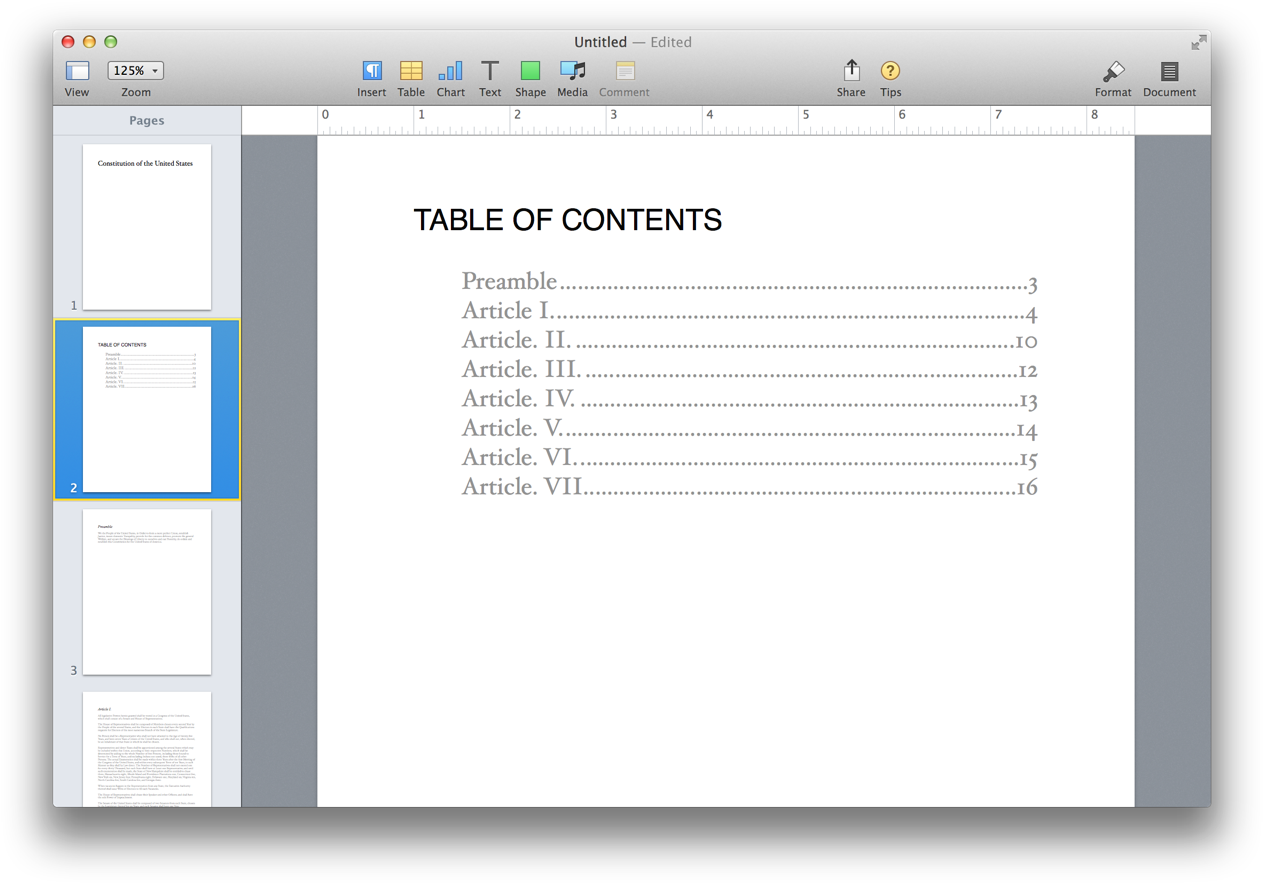This screenshot has width=1263, height=883.
Task: Open the Zoom level dropdown
Action: [135, 70]
